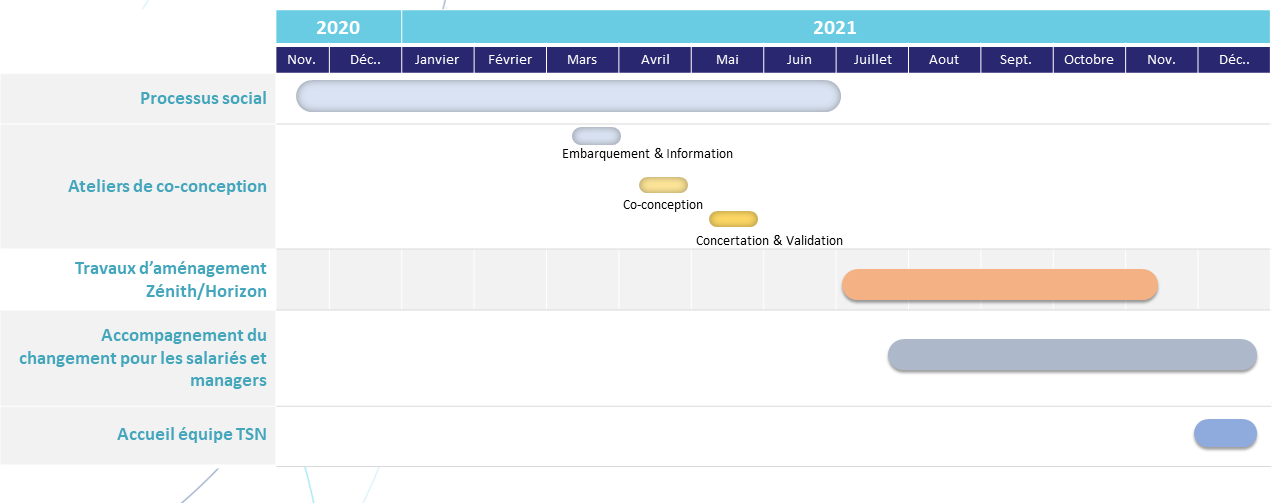Image resolution: width=1279 pixels, height=503 pixels.
Task: Select the 2021 year header band
Action: click(834, 27)
